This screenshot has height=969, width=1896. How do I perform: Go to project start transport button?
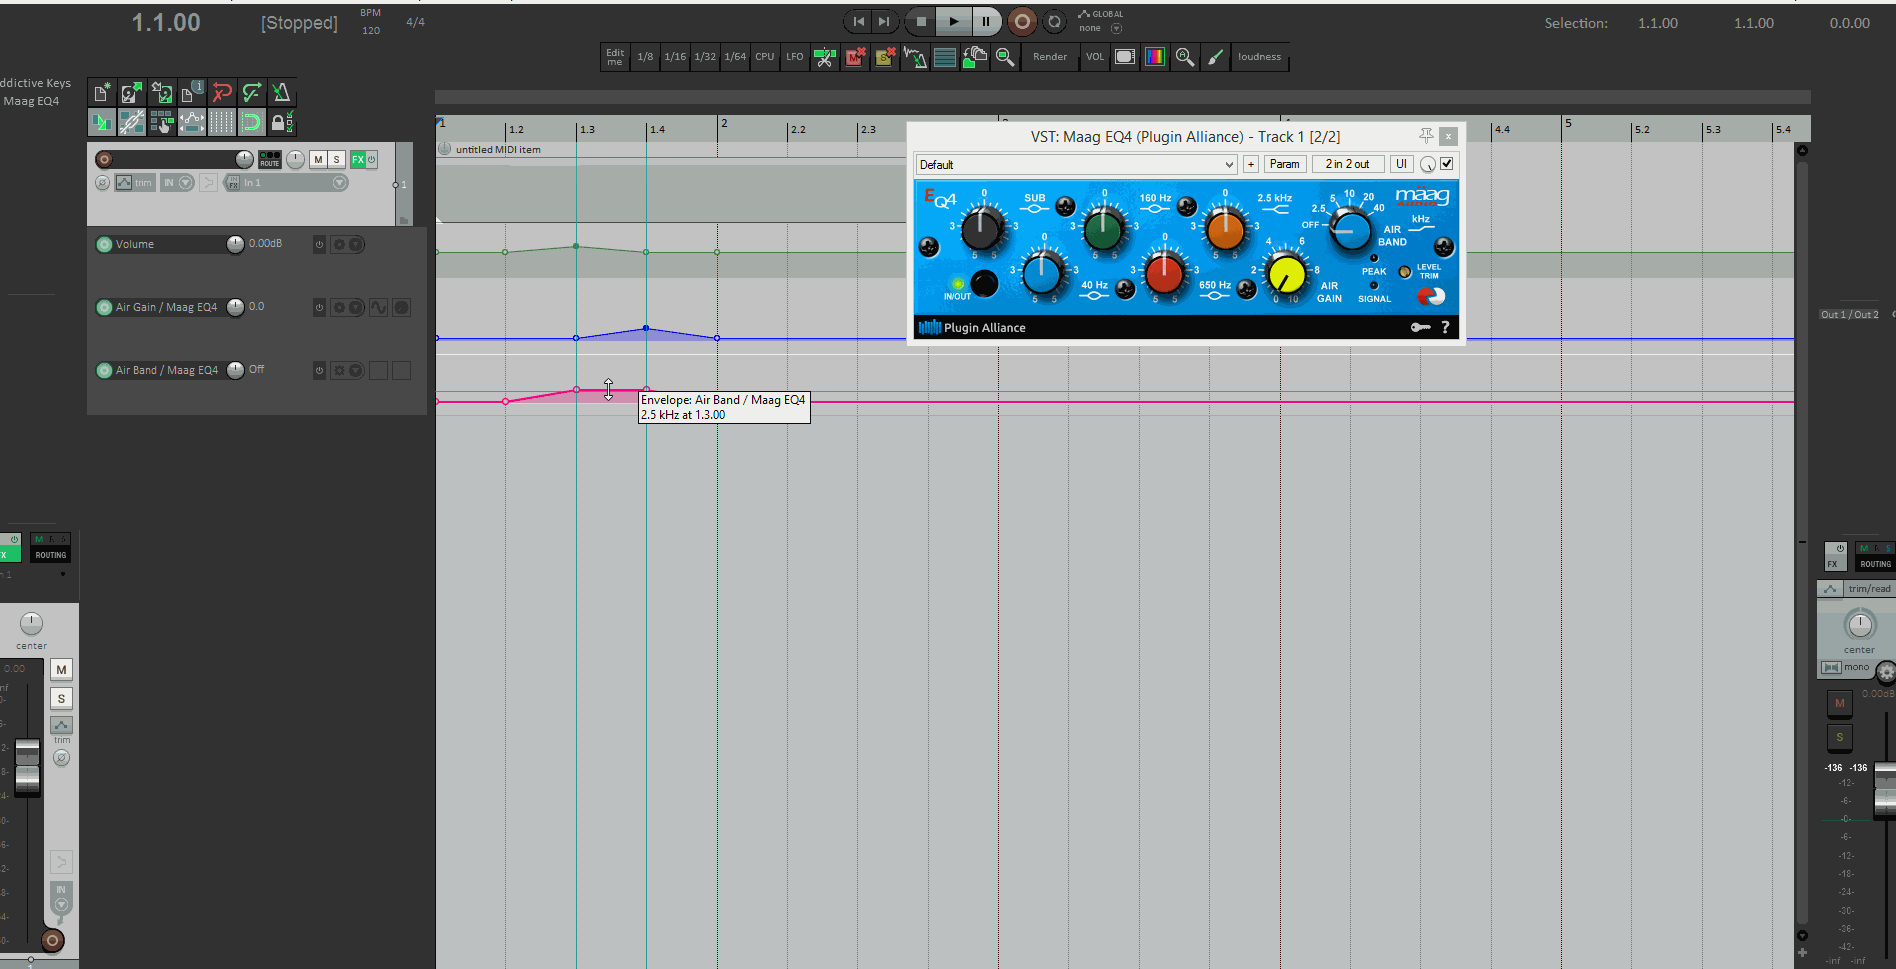[x=858, y=21]
